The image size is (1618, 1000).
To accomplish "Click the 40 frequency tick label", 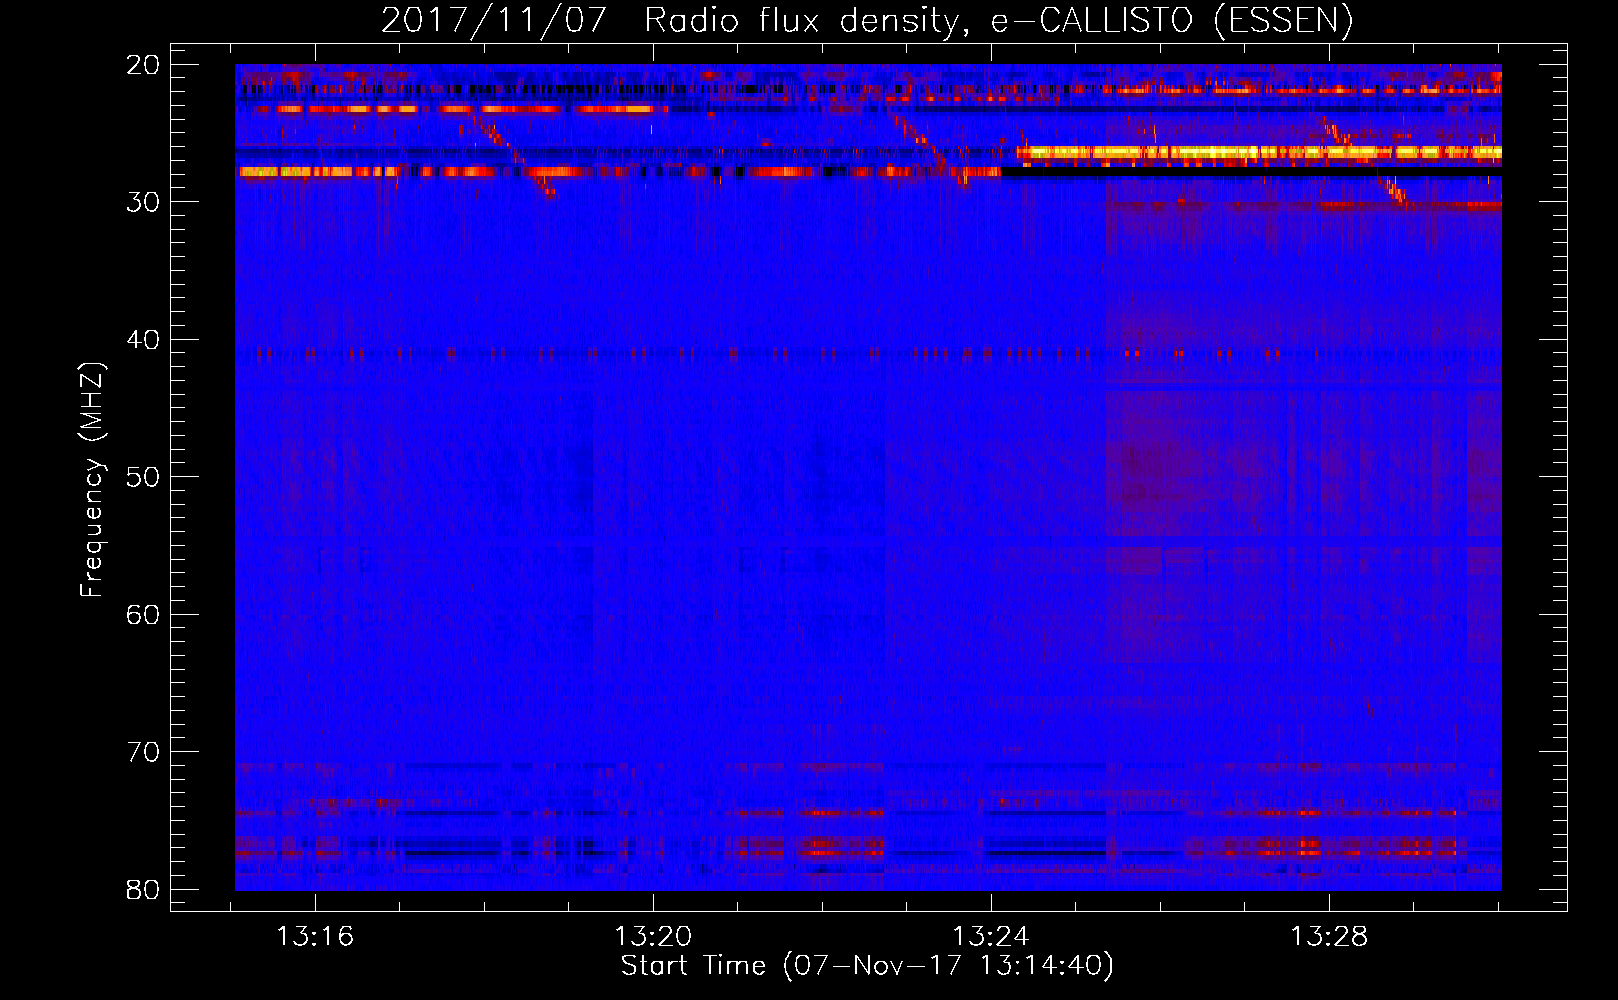I will coord(143,340).
